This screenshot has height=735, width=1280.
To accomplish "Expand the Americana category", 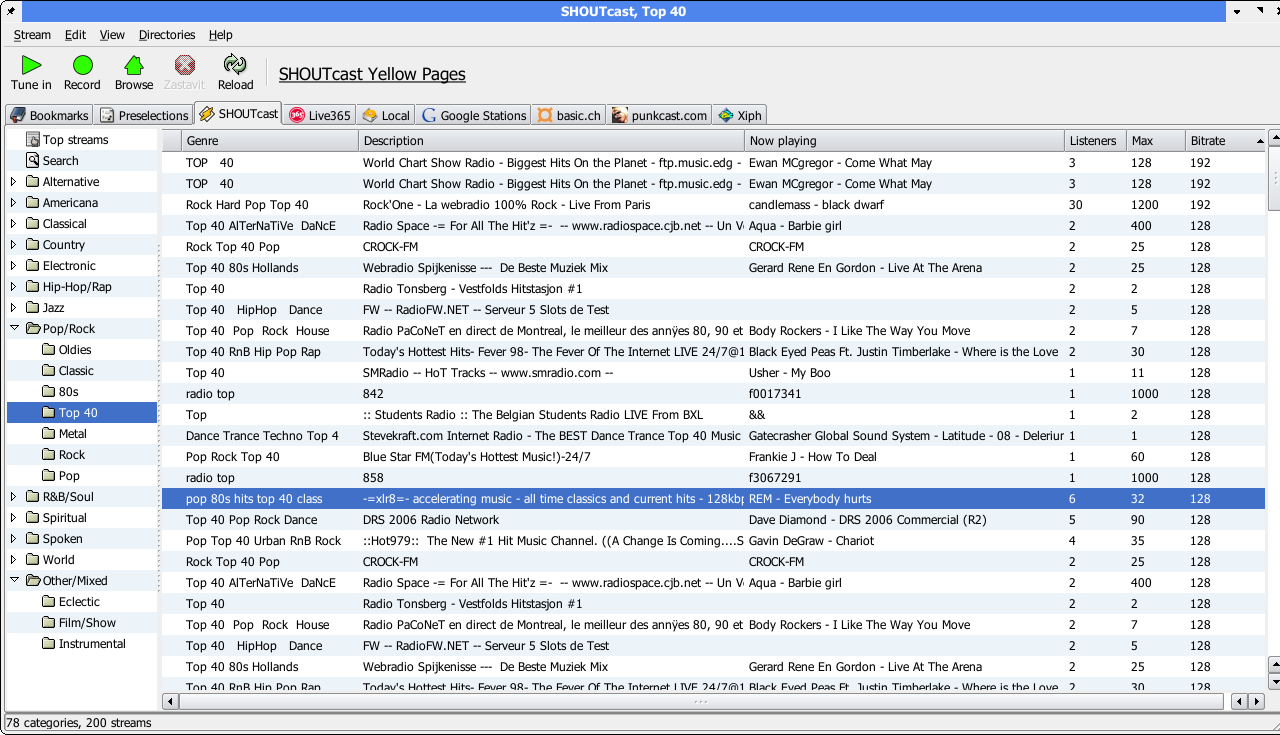I will tap(14, 203).
